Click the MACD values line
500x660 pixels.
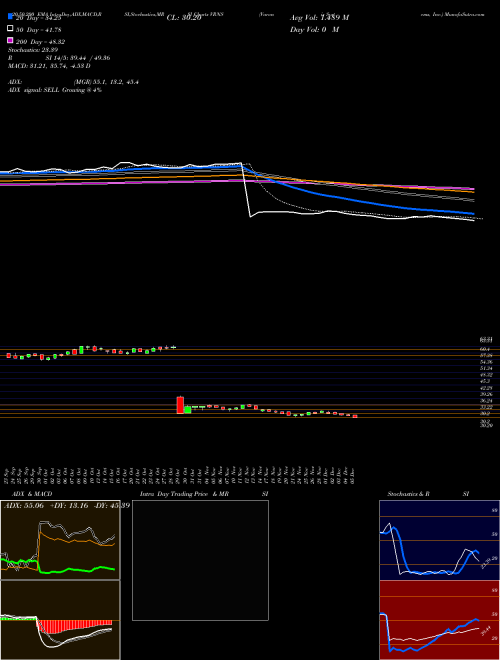coord(49,66)
